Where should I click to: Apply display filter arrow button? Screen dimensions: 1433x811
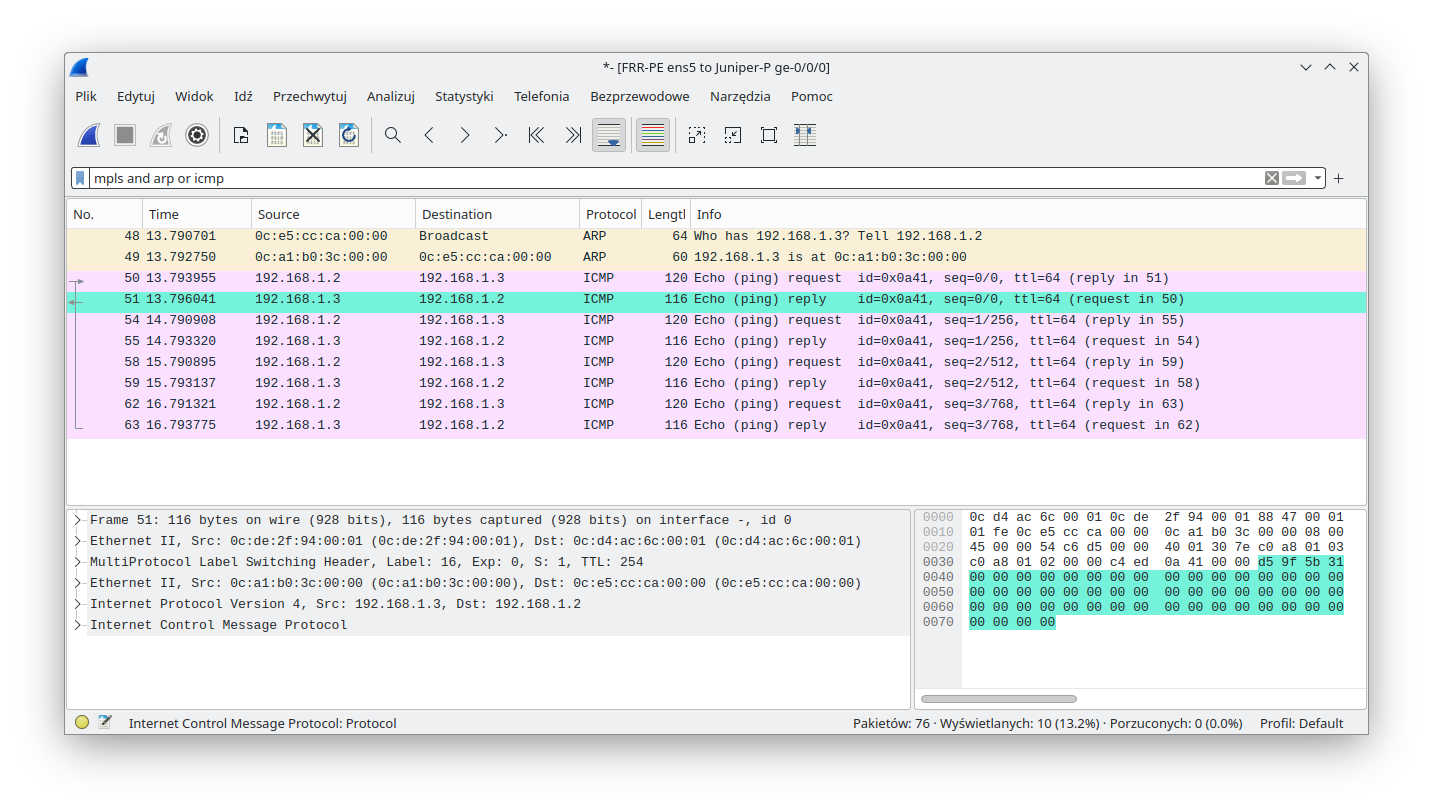[1295, 178]
